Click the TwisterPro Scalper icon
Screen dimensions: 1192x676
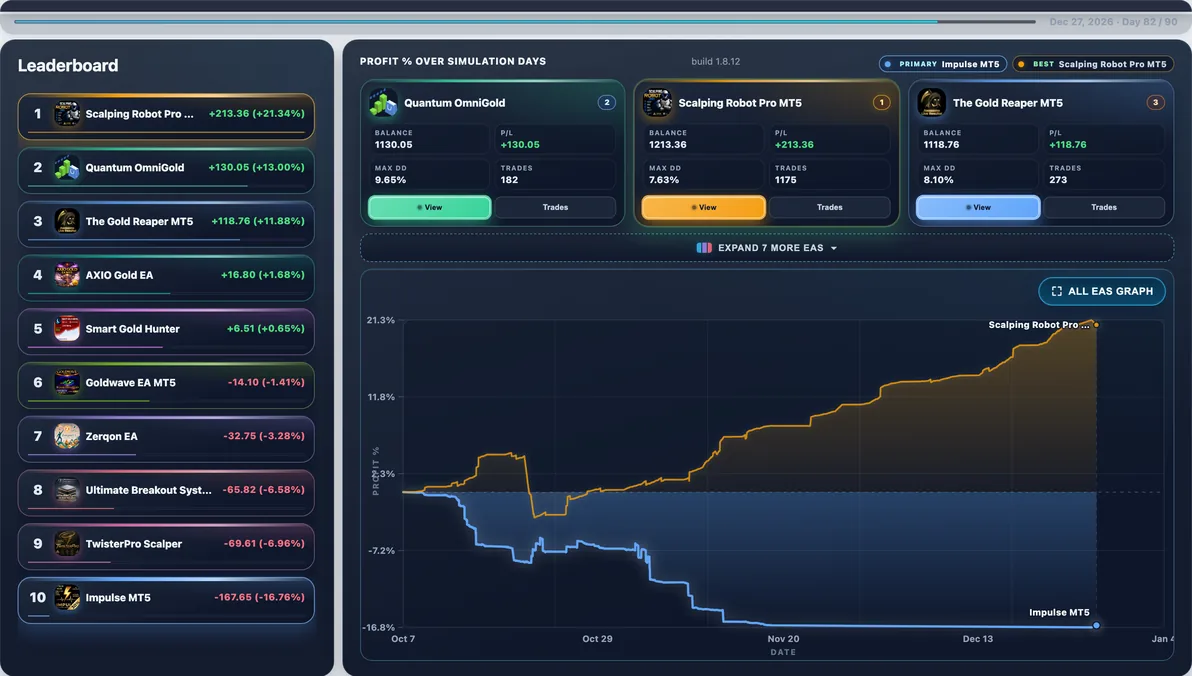(x=67, y=544)
